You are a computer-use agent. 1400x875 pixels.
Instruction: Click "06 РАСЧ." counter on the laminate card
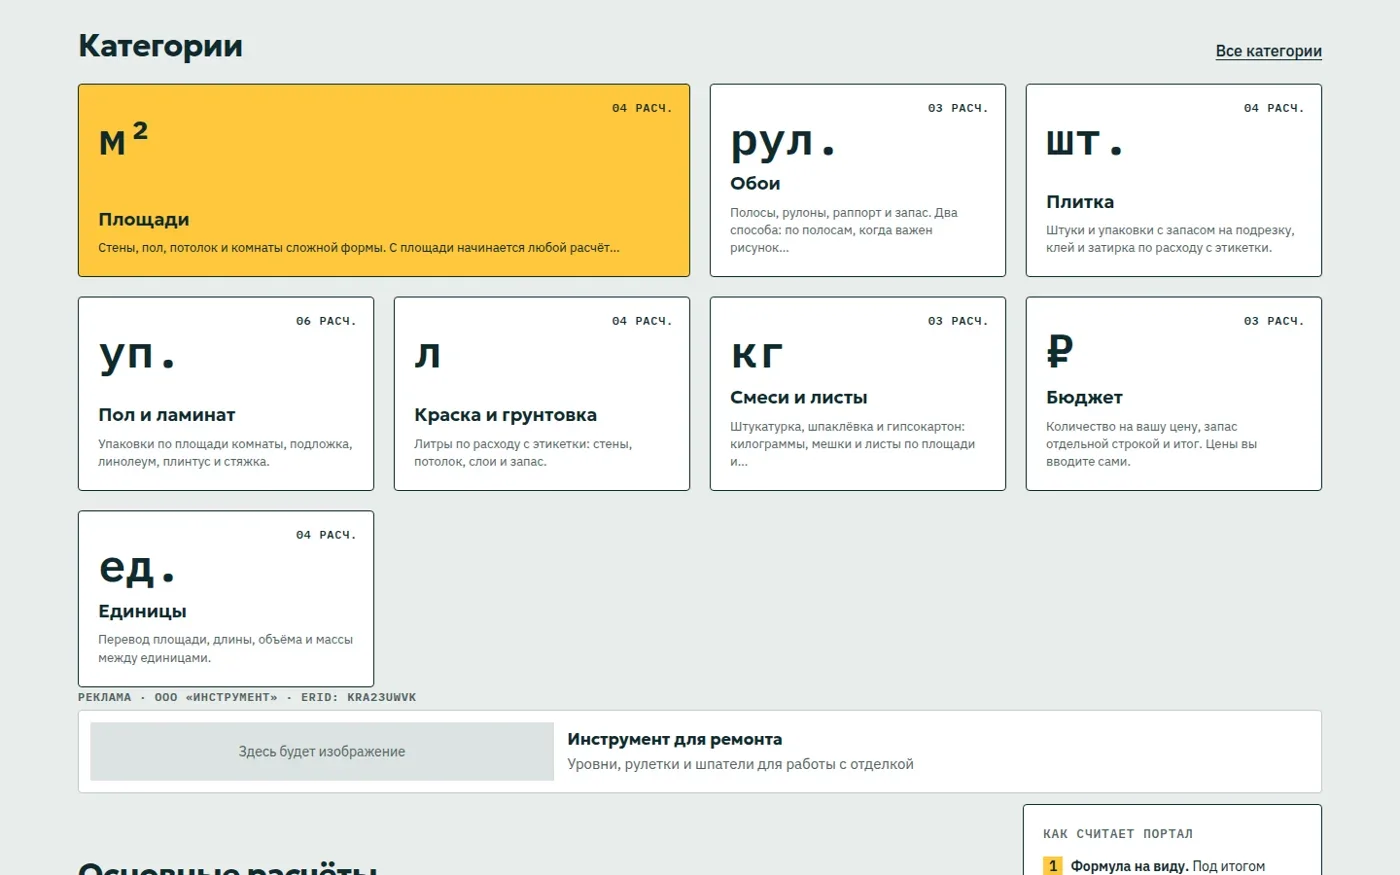(x=326, y=321)
